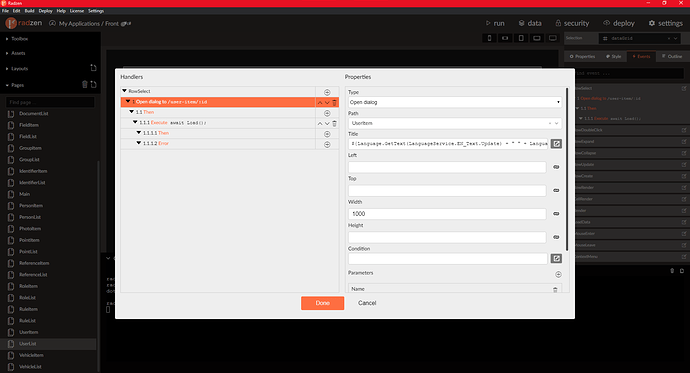Move the Execute await Load handler up
690x373 pixels.
pyautogui.click(x=320, y=124)
